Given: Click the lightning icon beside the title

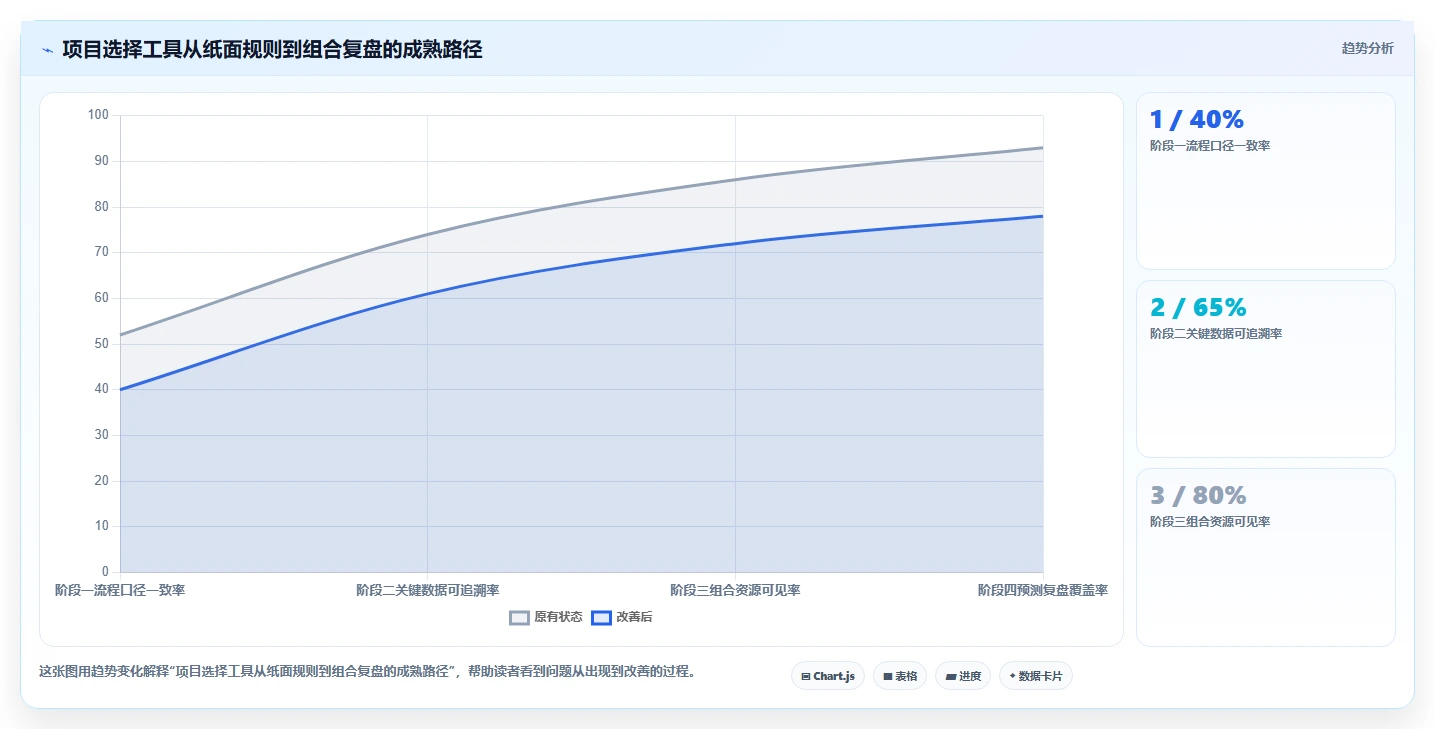Looking at the screenshot, I should tap(47, 49).
